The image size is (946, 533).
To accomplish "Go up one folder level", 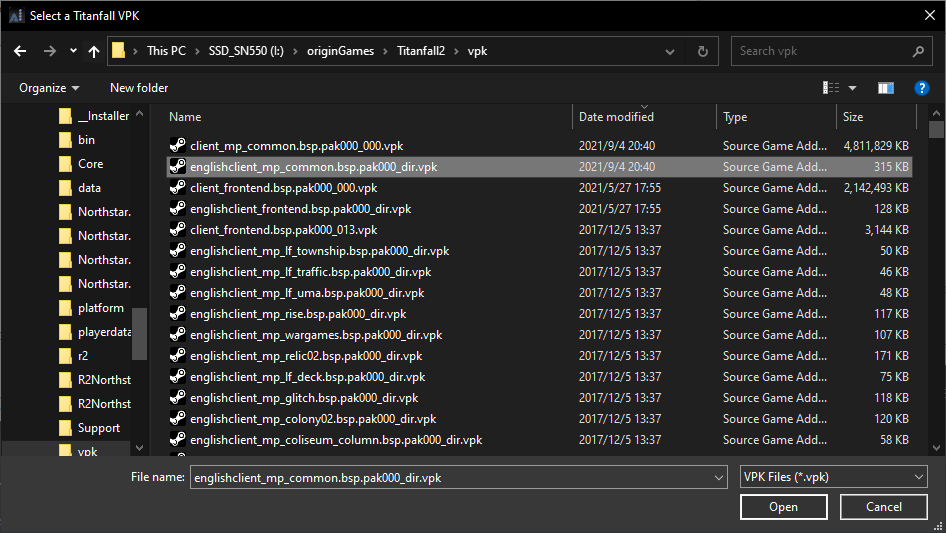I will [94, 51].
